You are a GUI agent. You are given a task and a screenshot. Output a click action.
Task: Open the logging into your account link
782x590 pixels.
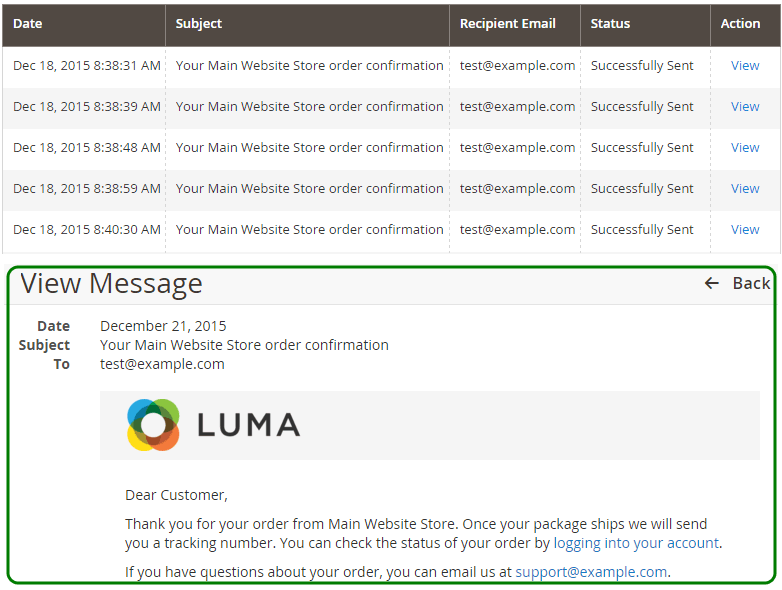636,543
